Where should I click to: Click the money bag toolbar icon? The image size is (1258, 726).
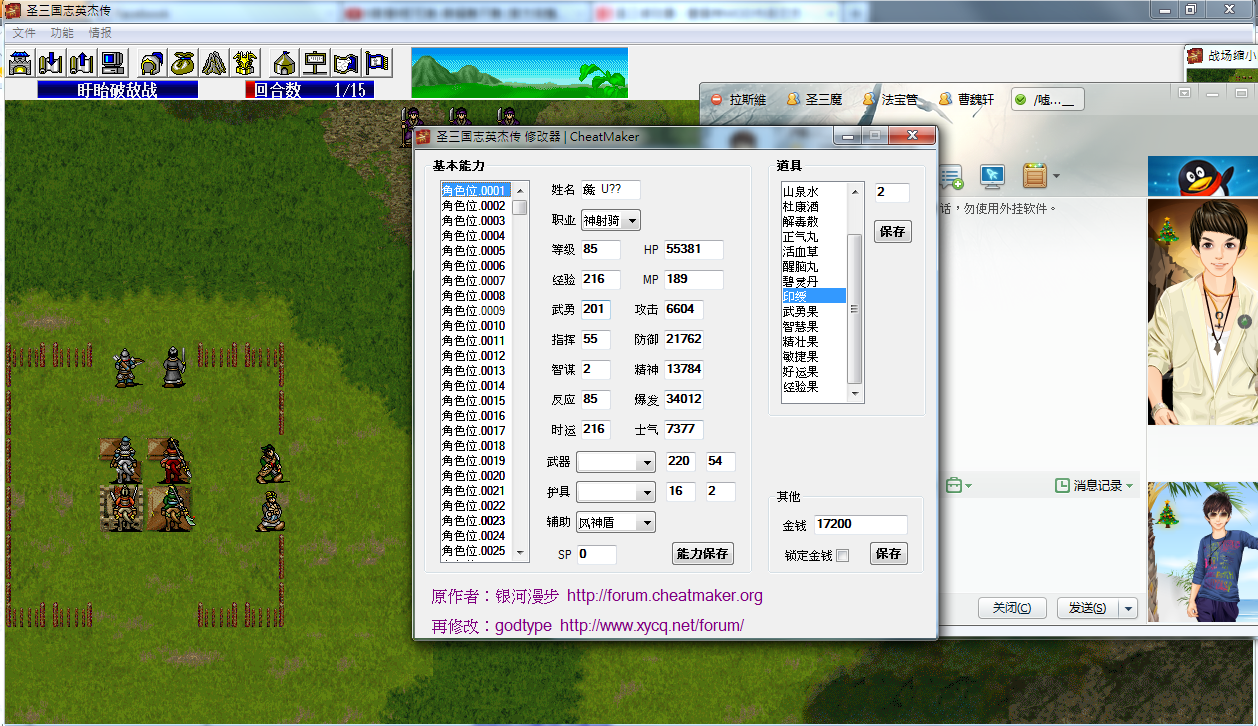183,63
